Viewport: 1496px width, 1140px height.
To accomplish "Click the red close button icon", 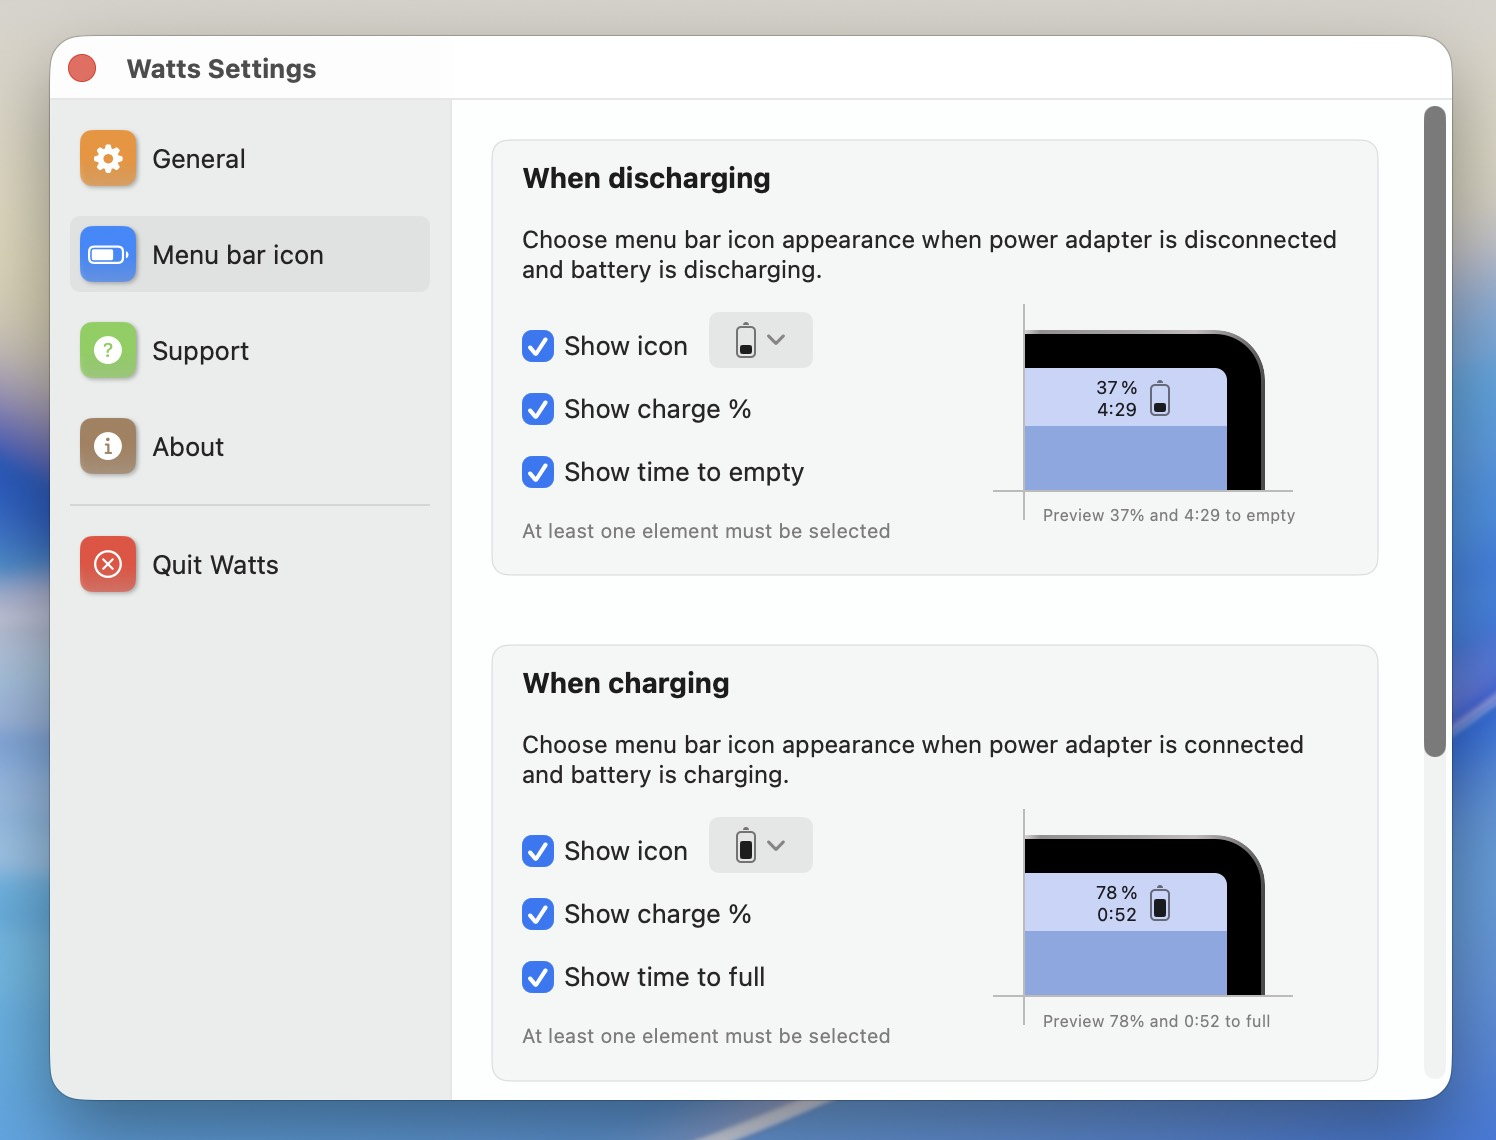I will (82, 67).
